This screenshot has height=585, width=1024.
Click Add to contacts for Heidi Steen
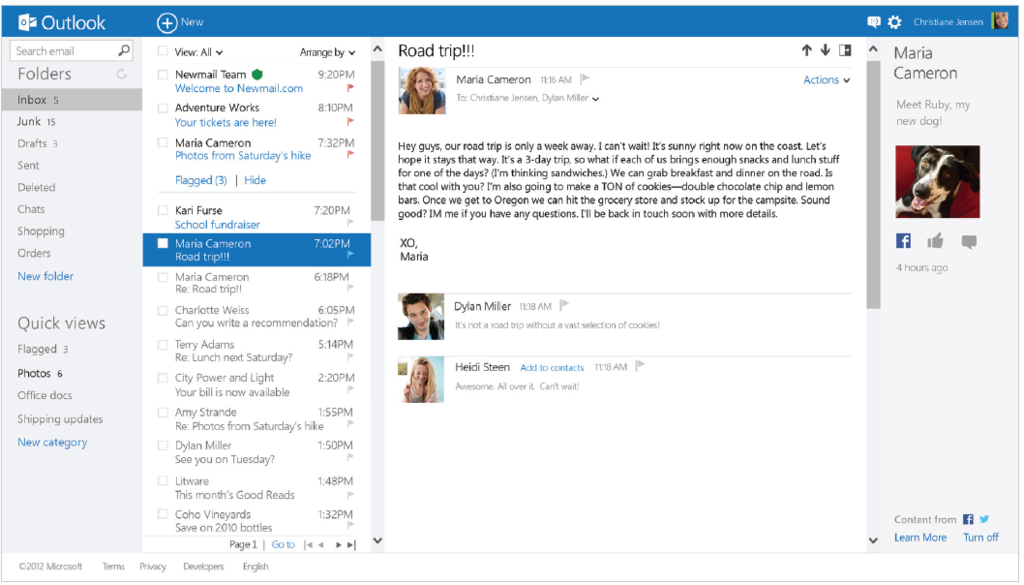(552, 368)
